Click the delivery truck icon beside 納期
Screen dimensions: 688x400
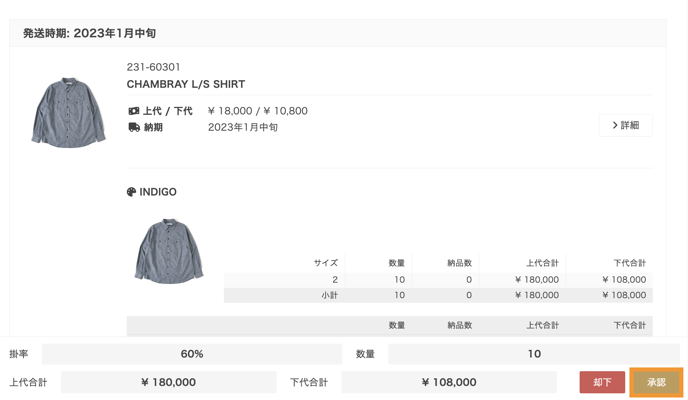(133, 128)
